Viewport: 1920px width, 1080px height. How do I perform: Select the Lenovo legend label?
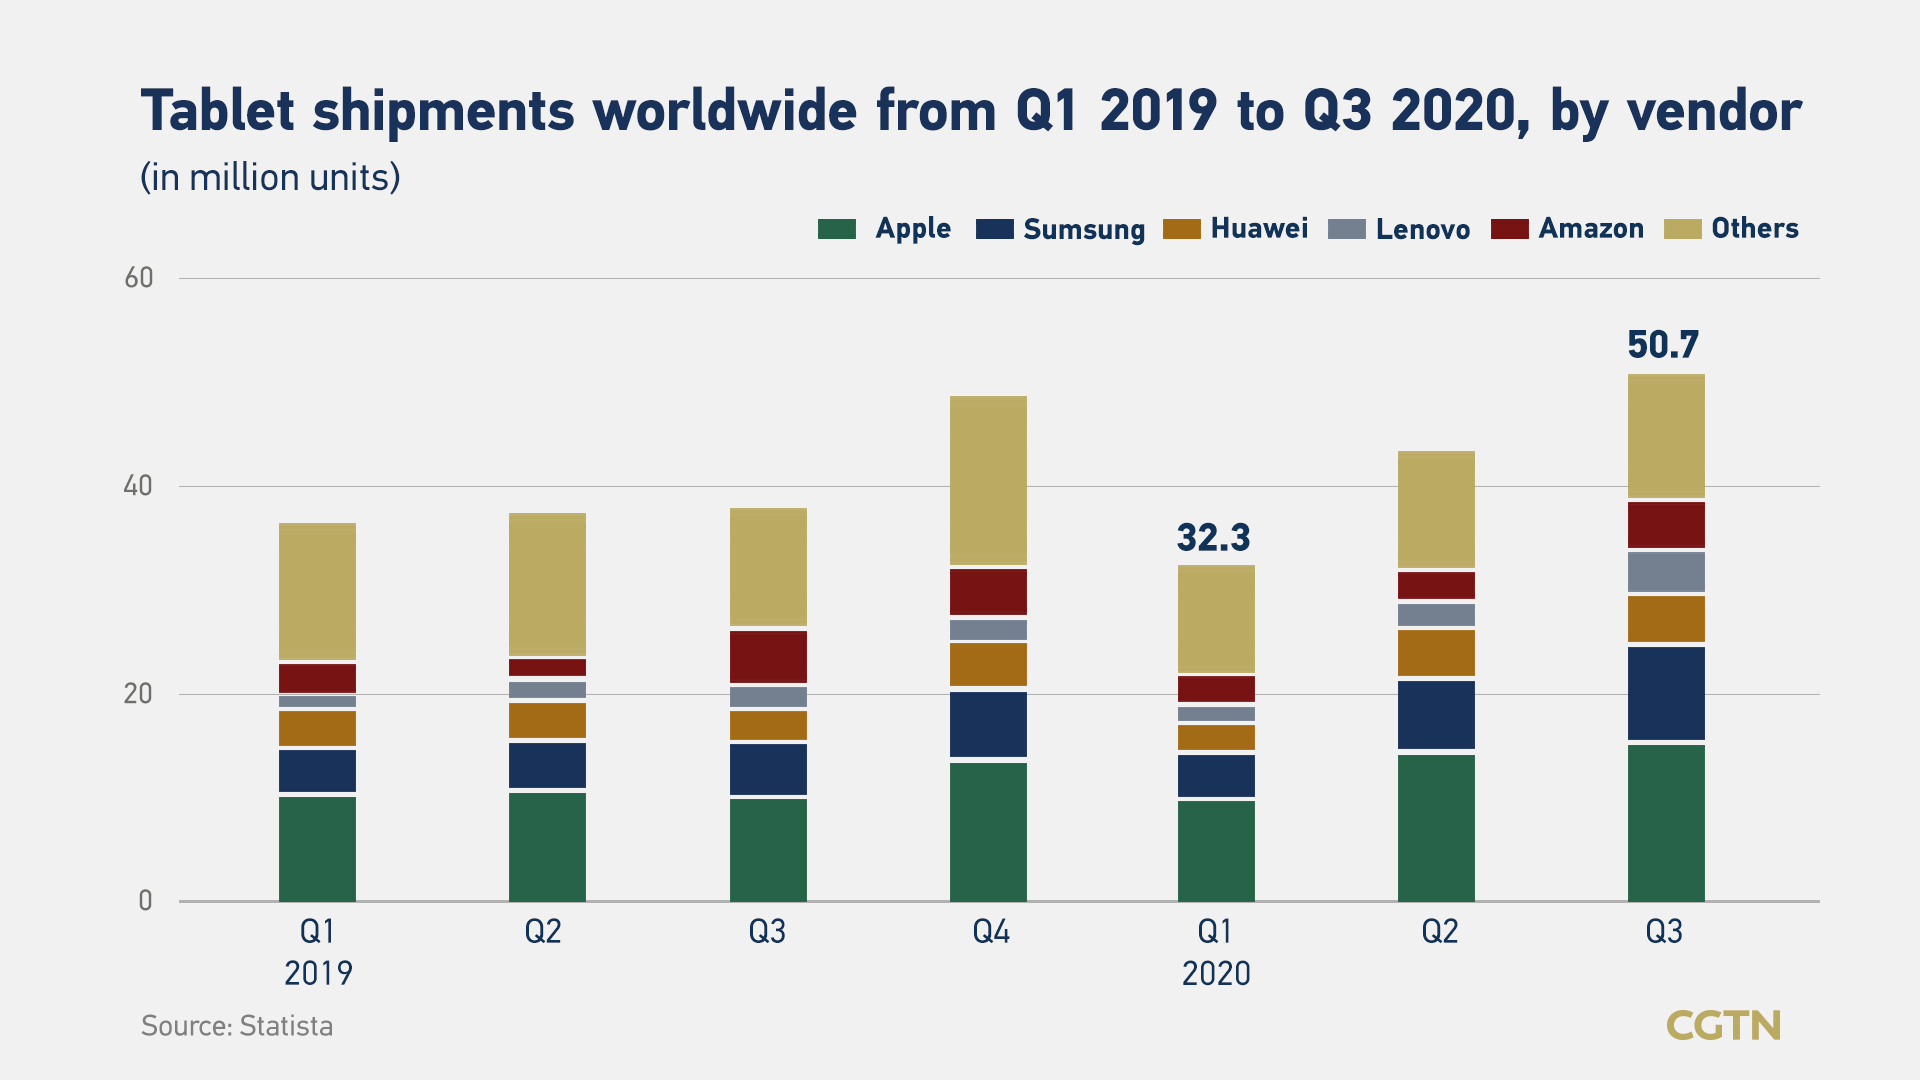[1422, 229]
